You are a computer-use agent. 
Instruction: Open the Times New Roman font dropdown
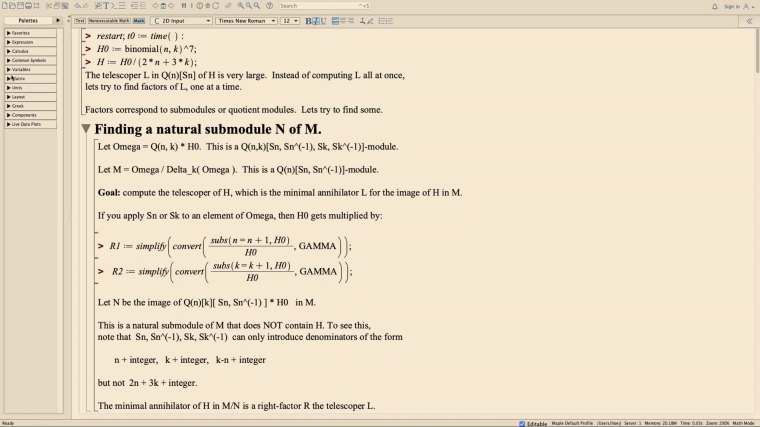pyautogui.click(x=246, y=21)
